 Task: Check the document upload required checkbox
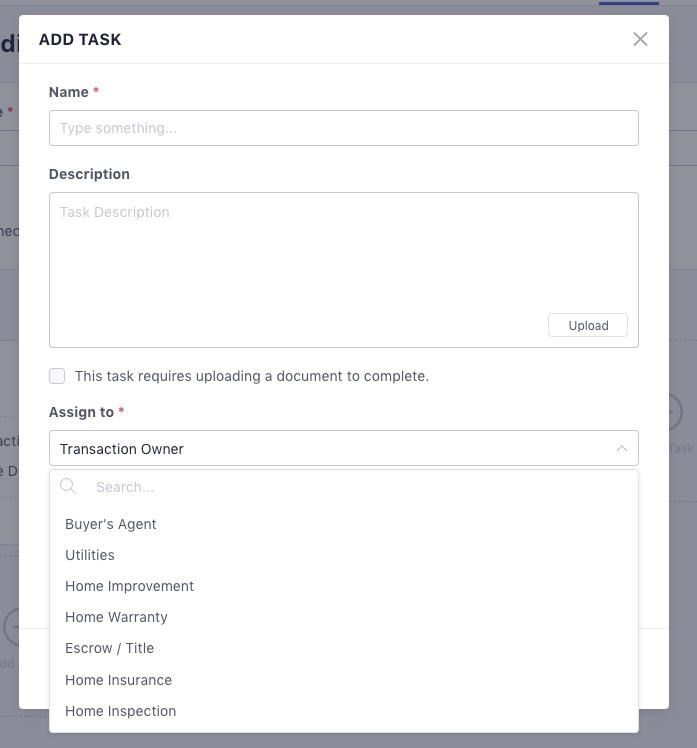click(57, 376)
